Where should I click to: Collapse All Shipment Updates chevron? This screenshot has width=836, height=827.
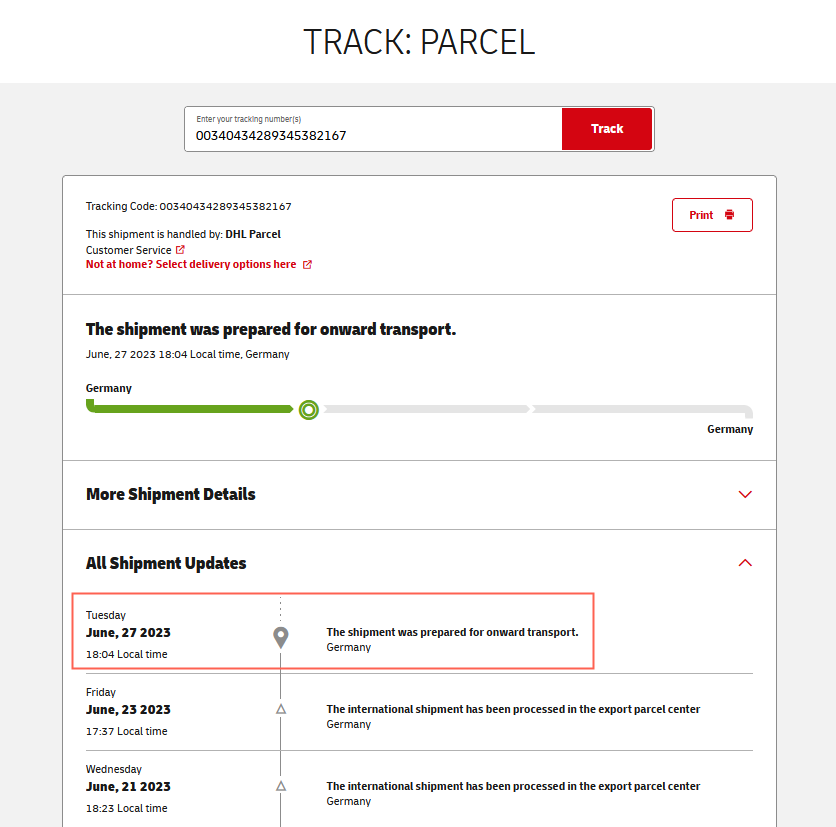[x=744, y=563]
